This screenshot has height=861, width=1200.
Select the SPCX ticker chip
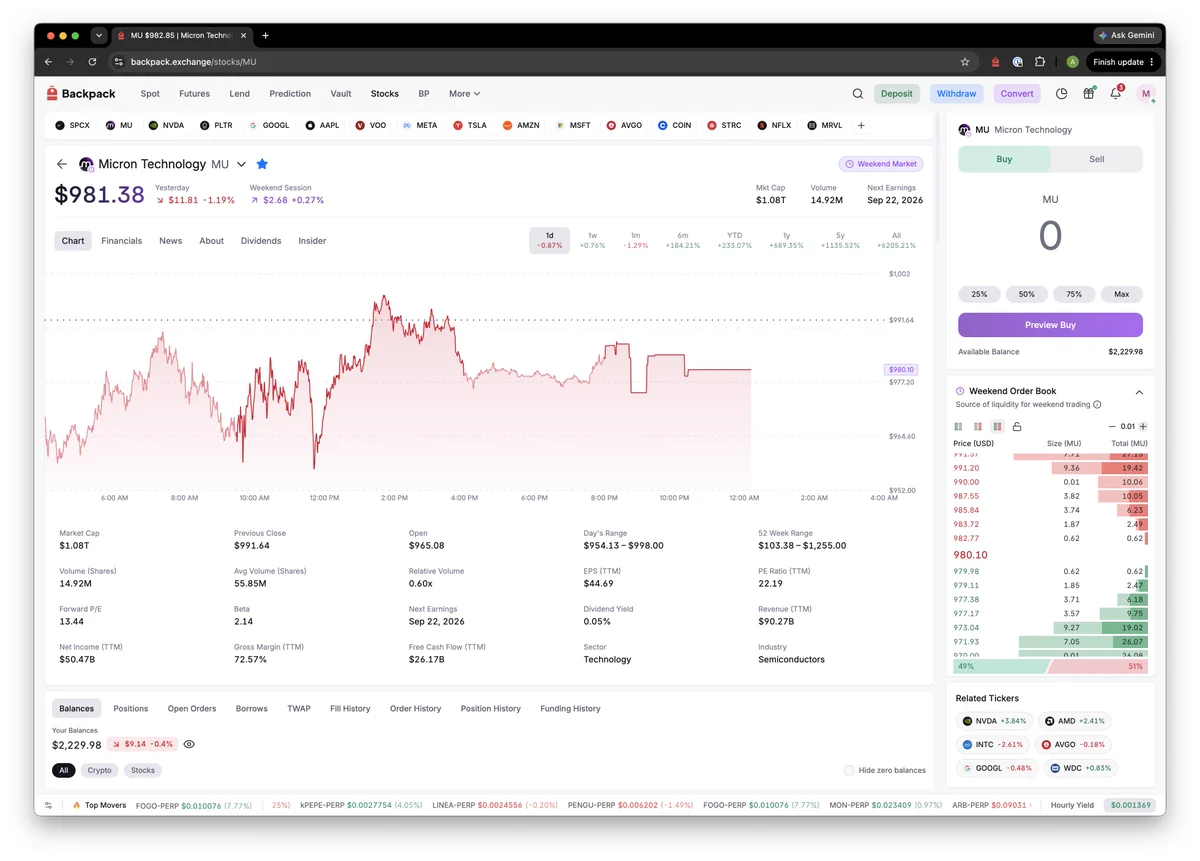coord(72,126)
